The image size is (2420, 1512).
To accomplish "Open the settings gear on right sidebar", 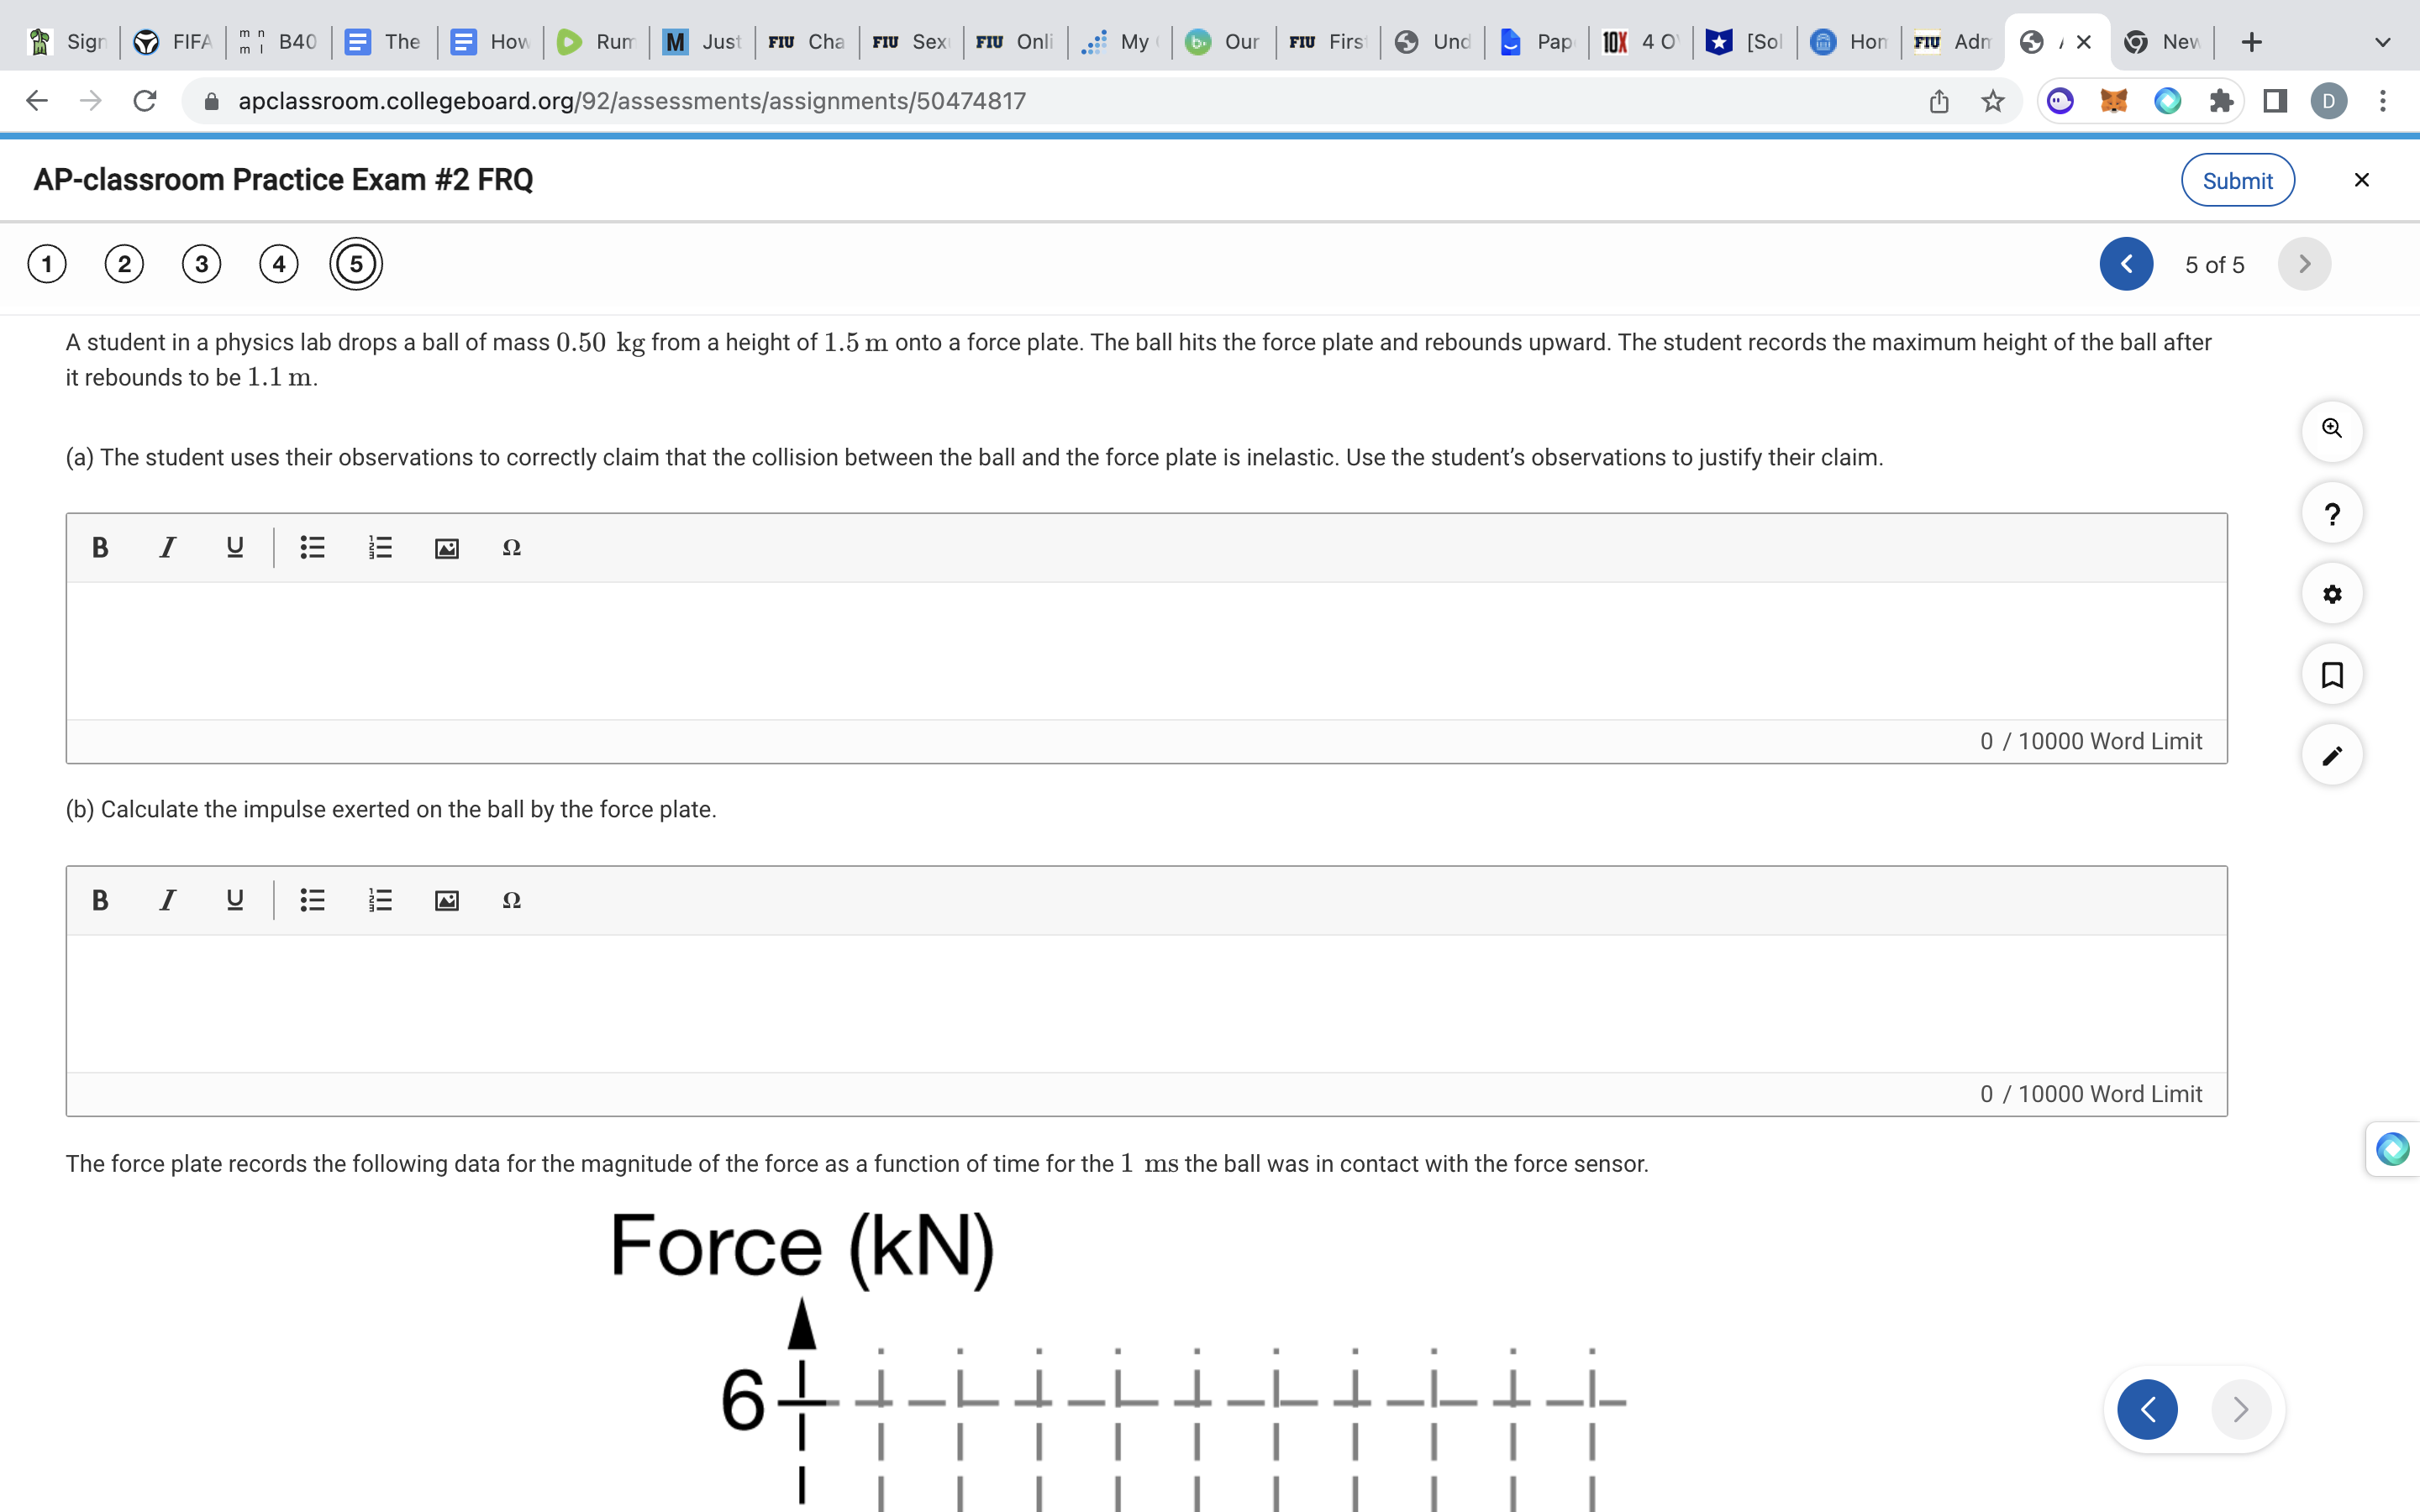I will pos(2333,593).
